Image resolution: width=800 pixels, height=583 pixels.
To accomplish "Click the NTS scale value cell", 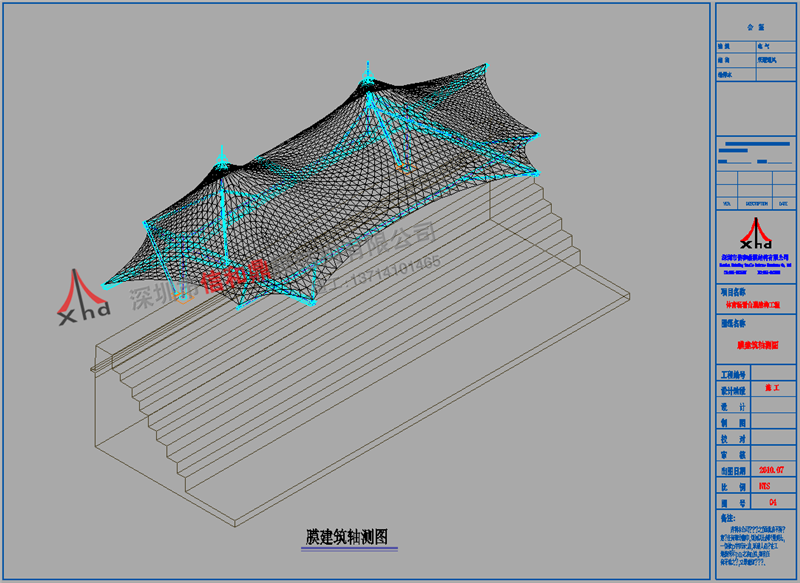I will tap(769, 485).
